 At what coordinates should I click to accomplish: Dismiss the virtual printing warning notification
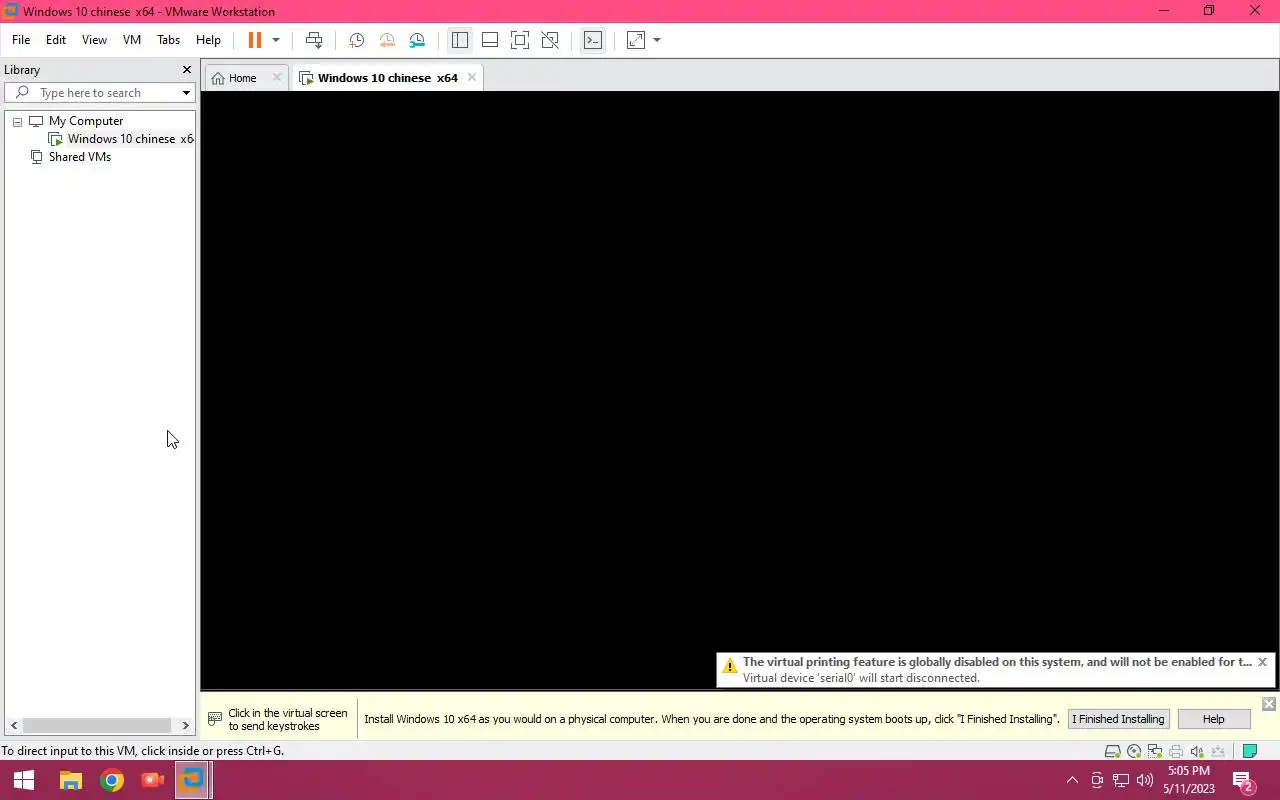[x=1262, y=662]
